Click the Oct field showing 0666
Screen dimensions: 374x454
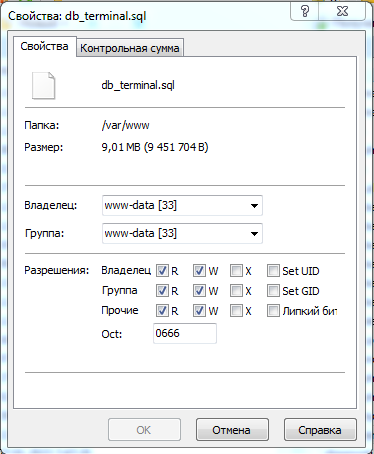click(185, 333)
